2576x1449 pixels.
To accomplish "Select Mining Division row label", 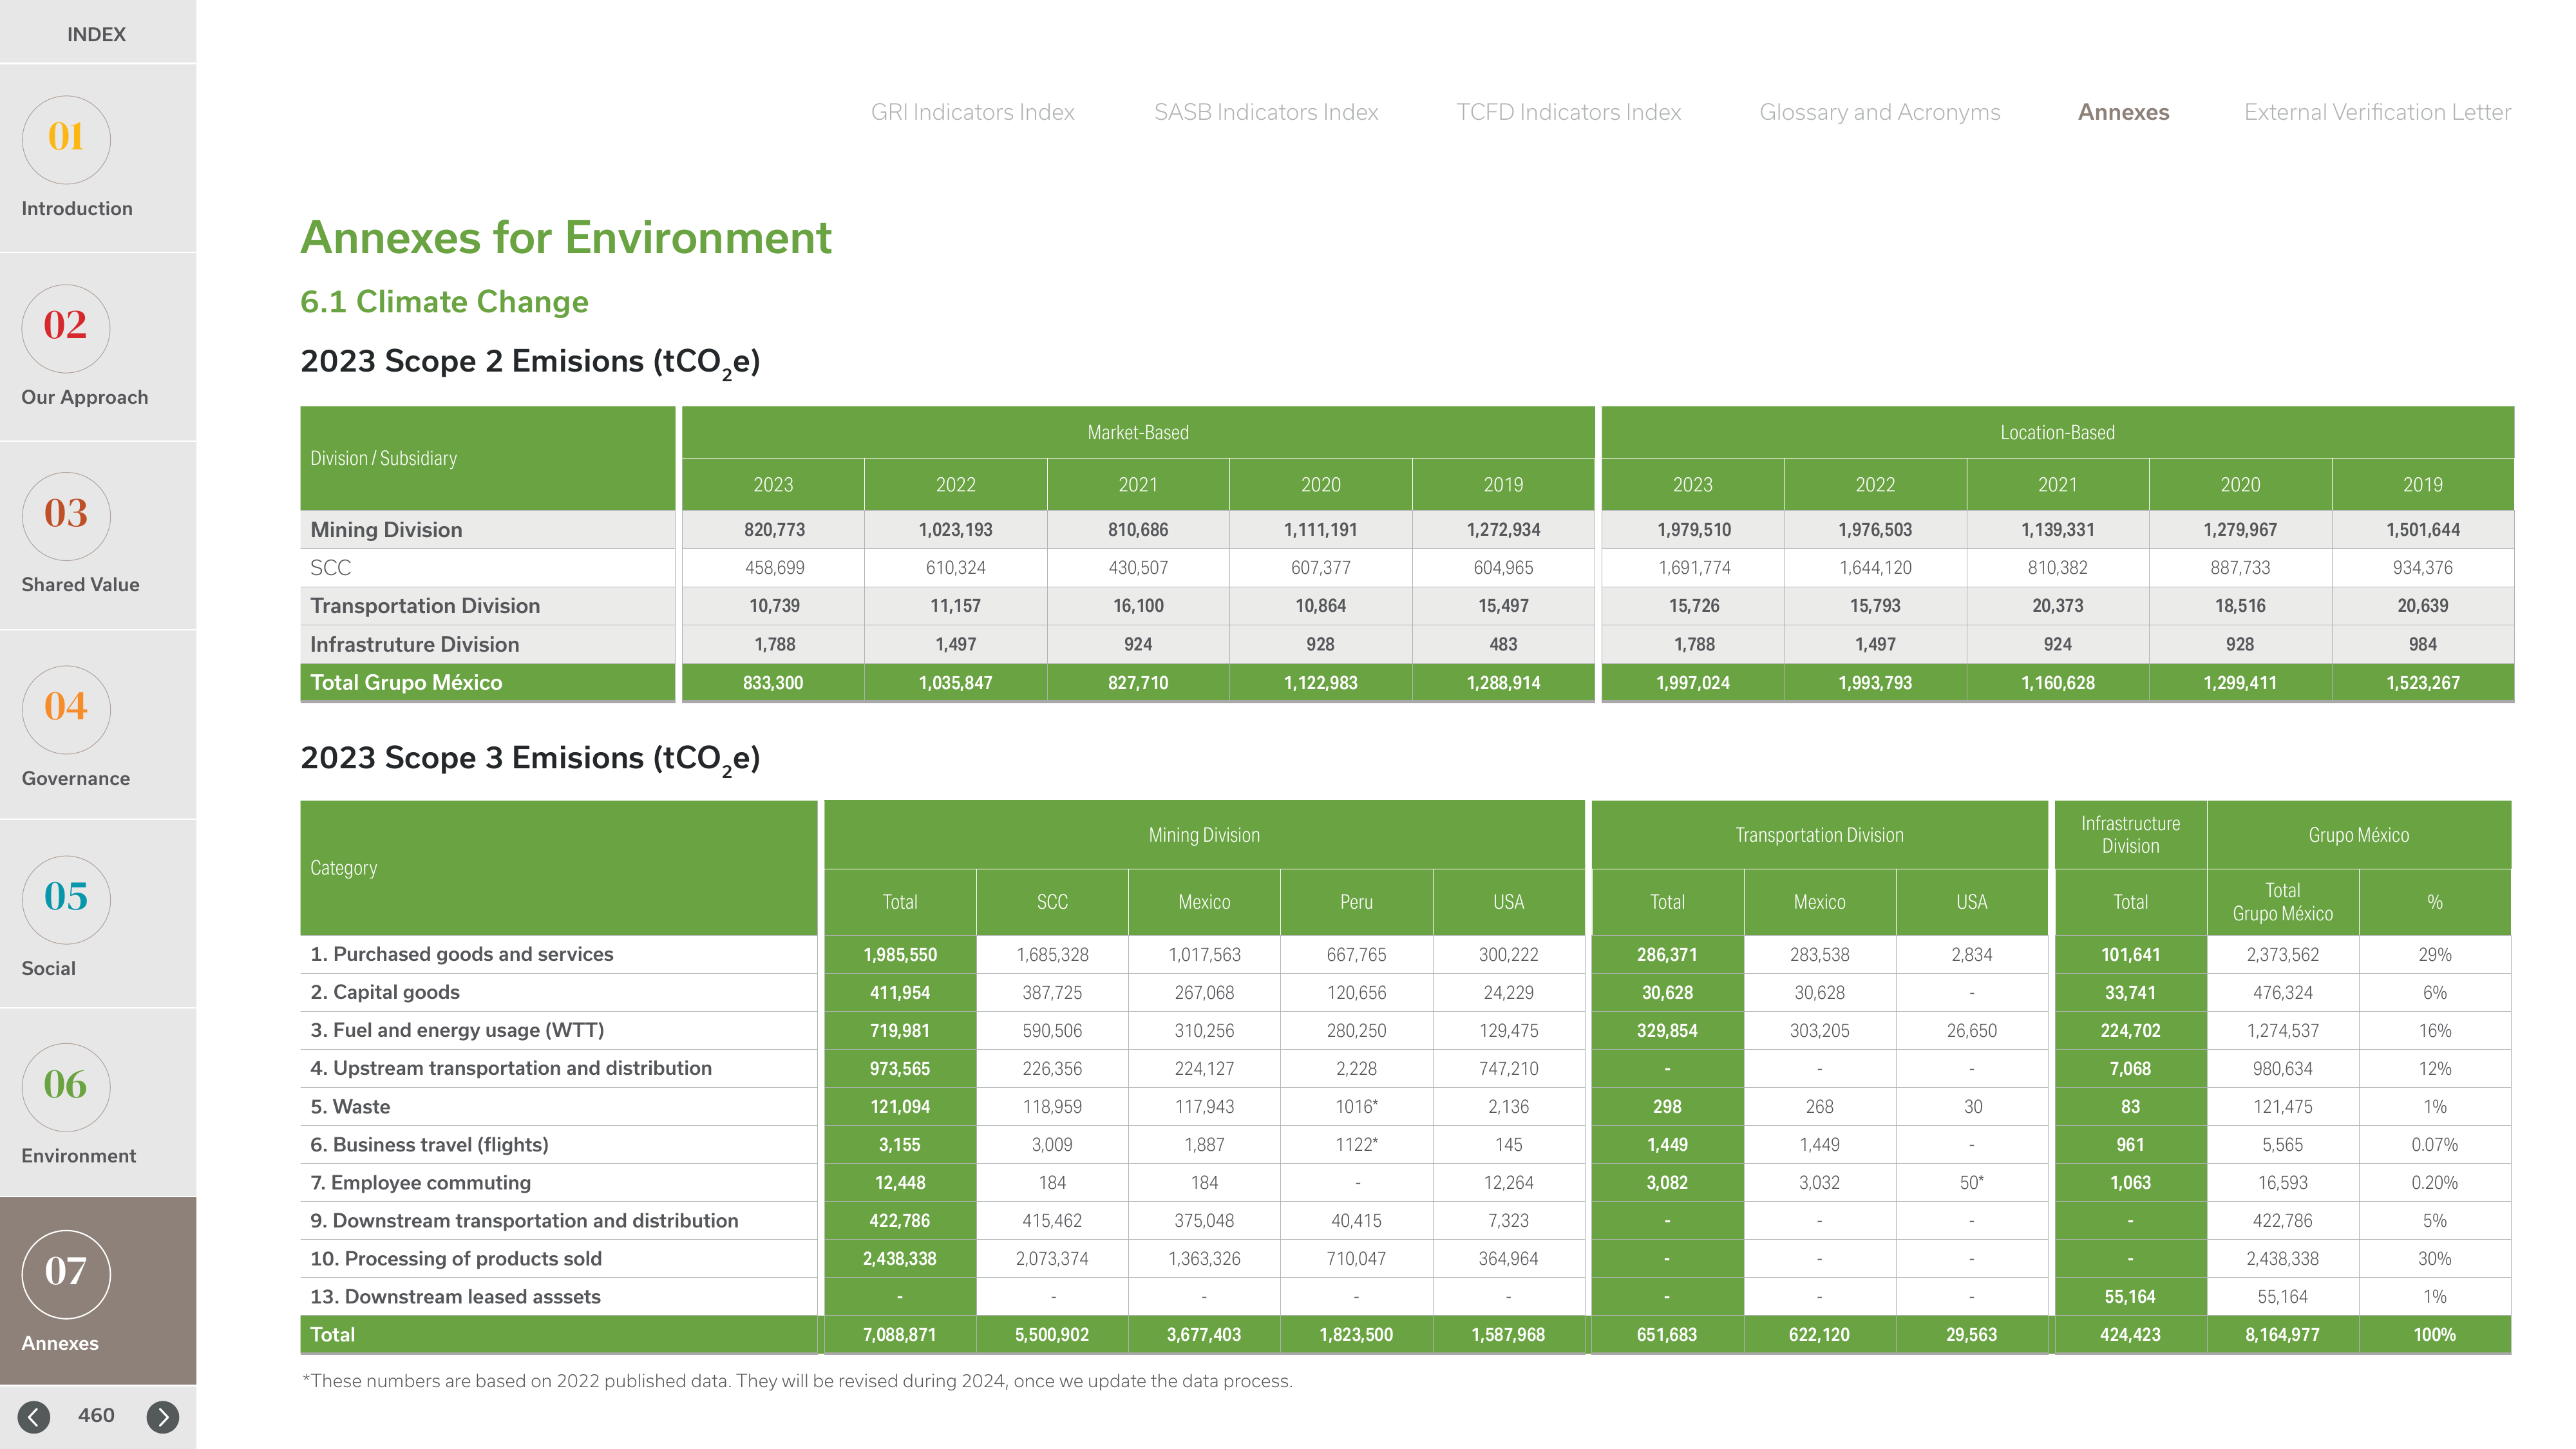I will click(x=386, y=530).
